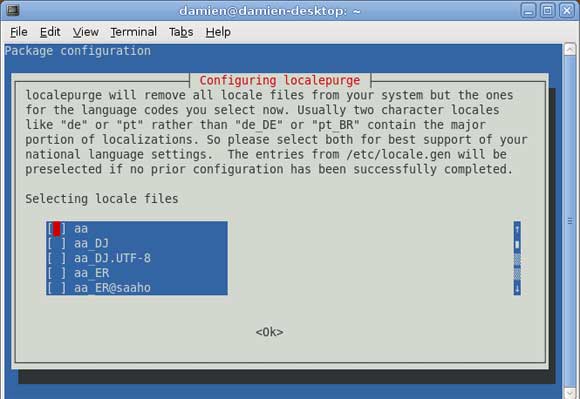The height and width of the screenshot is (399, 580).
Task: Click the 'Configuring localepurge' dialog title
Action: (x=280, y=80)
